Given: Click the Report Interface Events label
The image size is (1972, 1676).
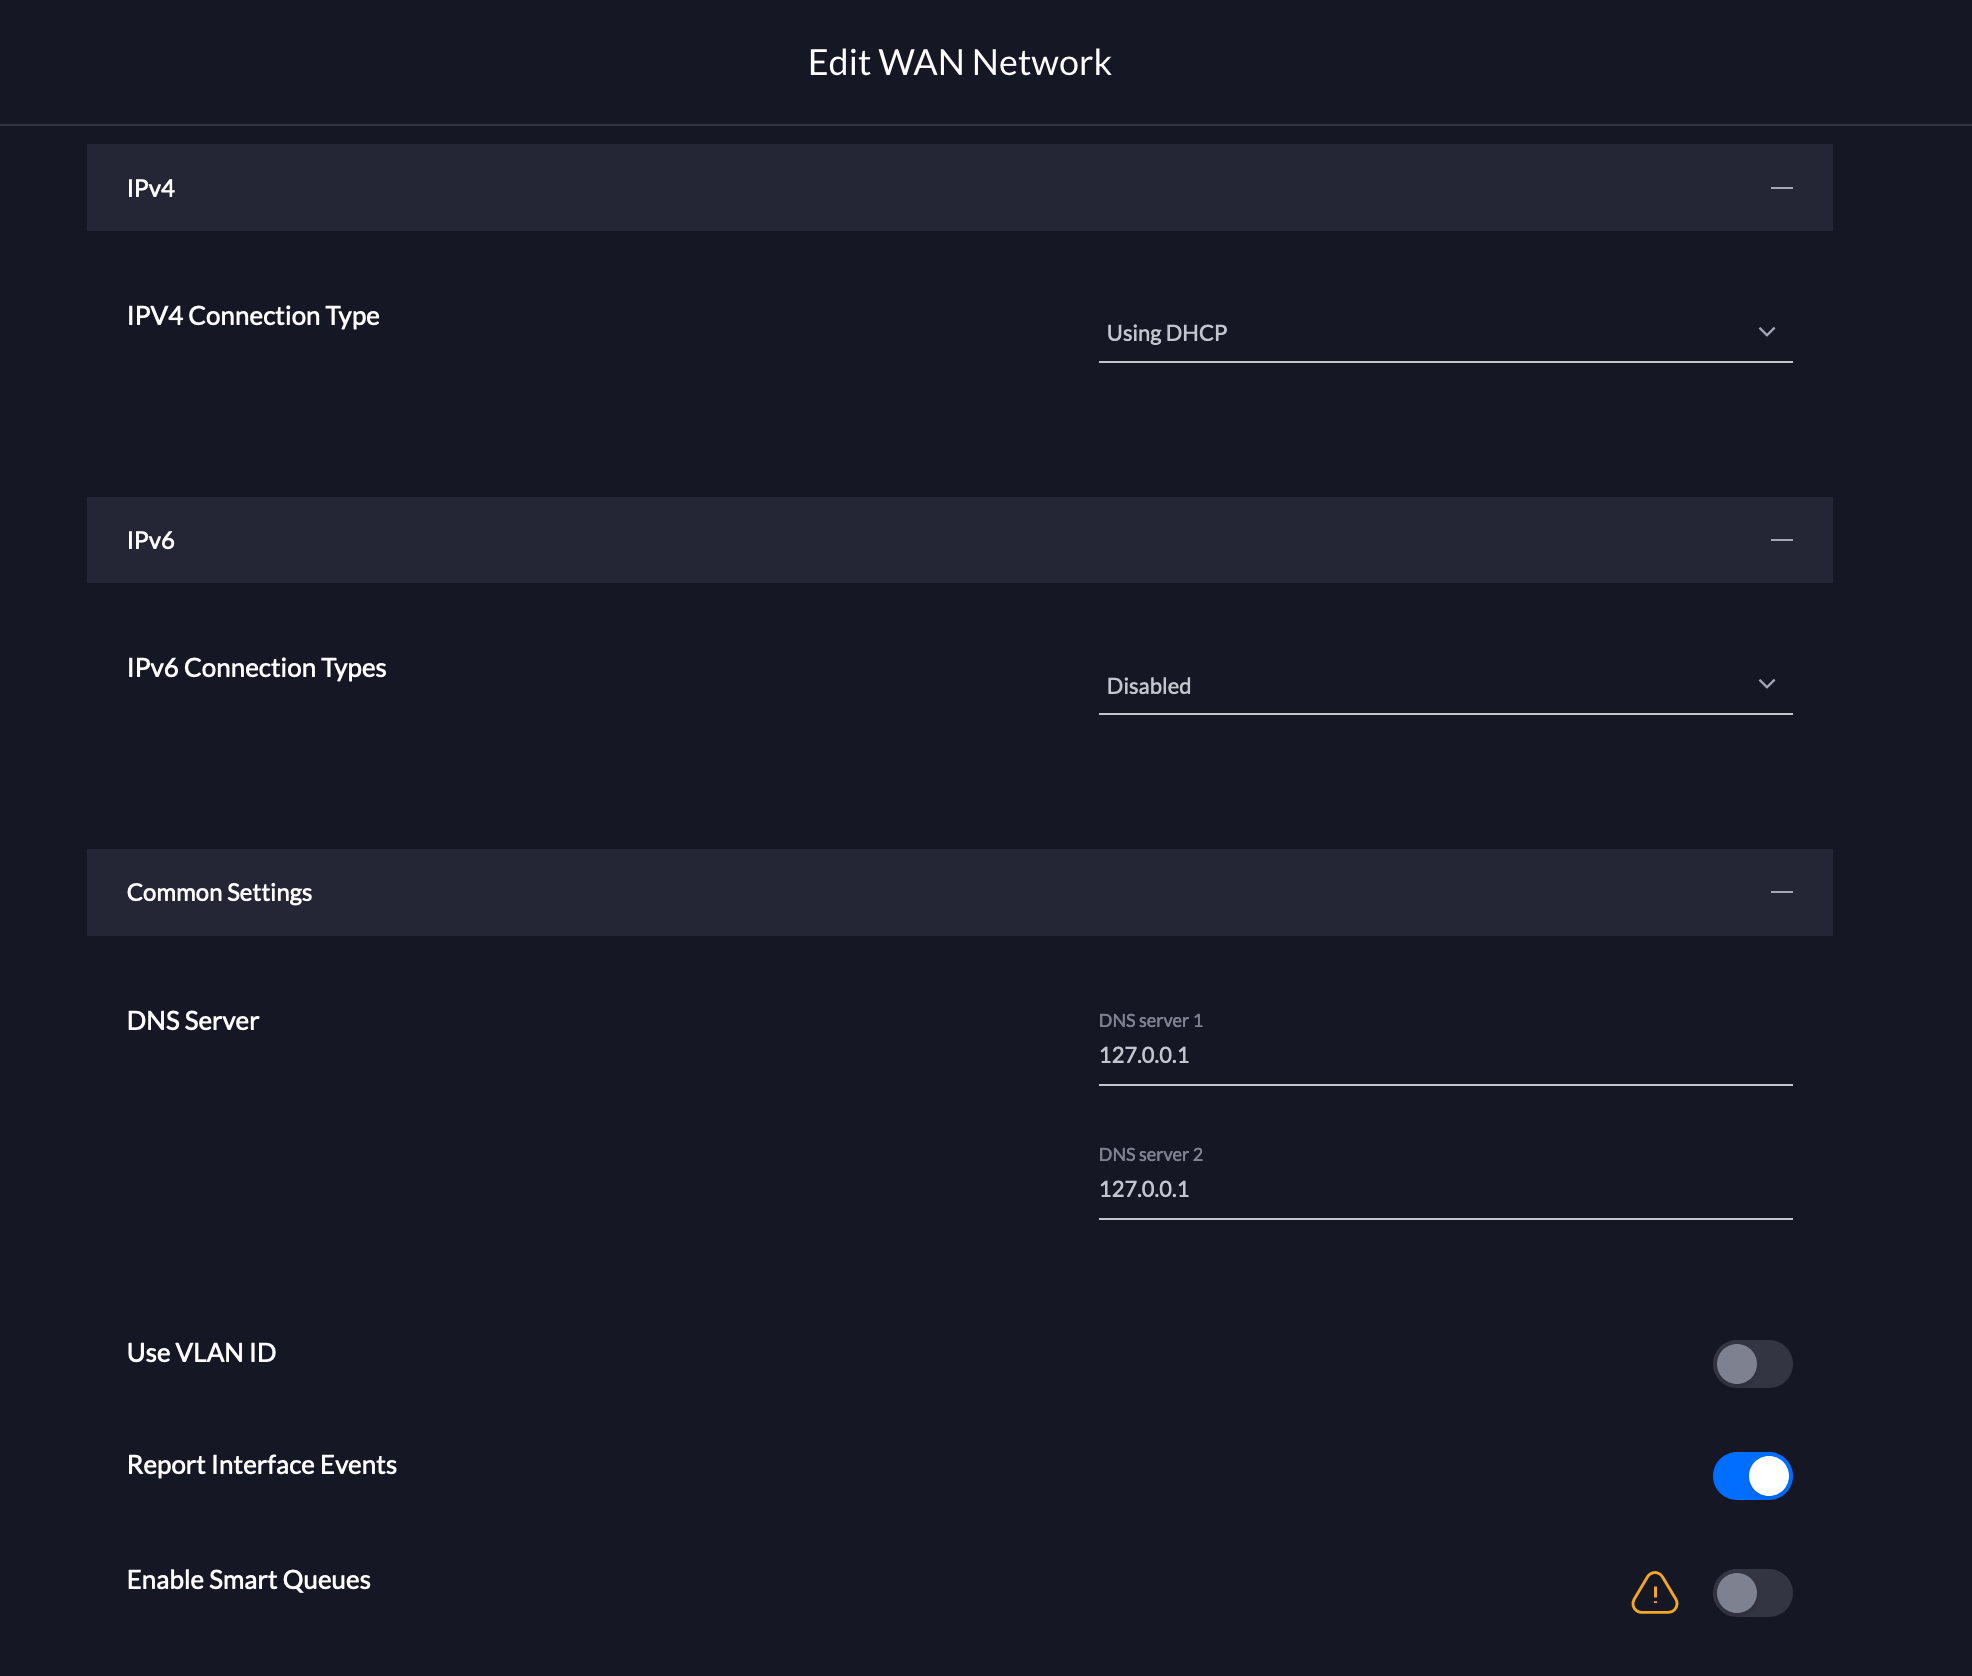Looking at the screenshot, I should pos(261,1464).
